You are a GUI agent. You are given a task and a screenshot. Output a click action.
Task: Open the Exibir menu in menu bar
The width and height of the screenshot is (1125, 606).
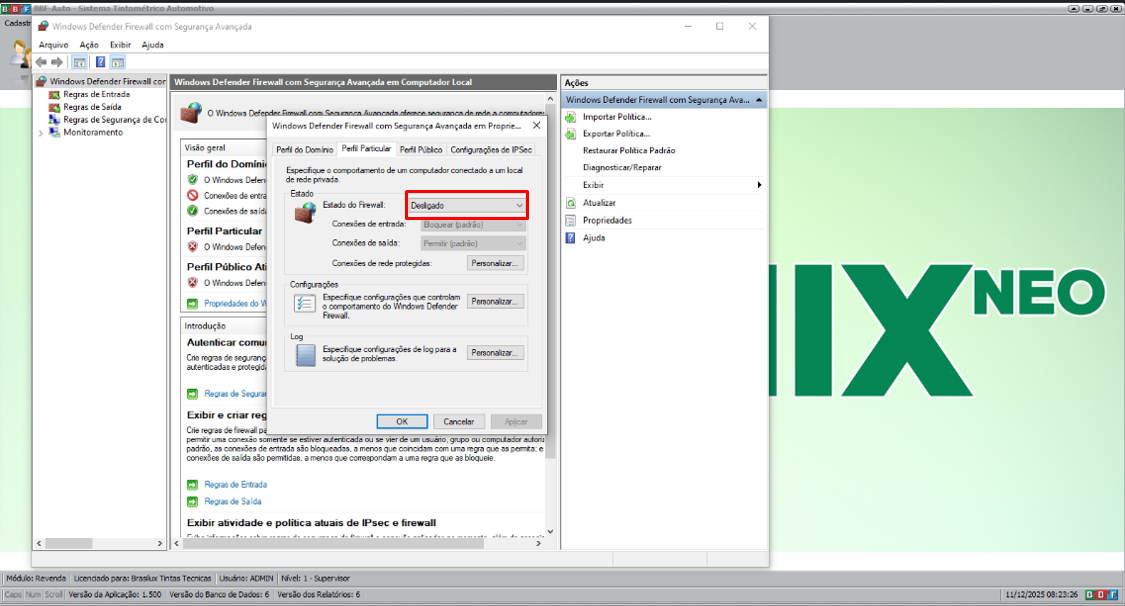pos(121,44)
